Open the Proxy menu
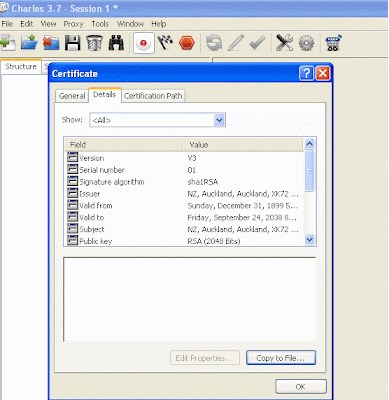Image resolution: width=389 pixels, height=400 pixels. (x=73, y=24)
